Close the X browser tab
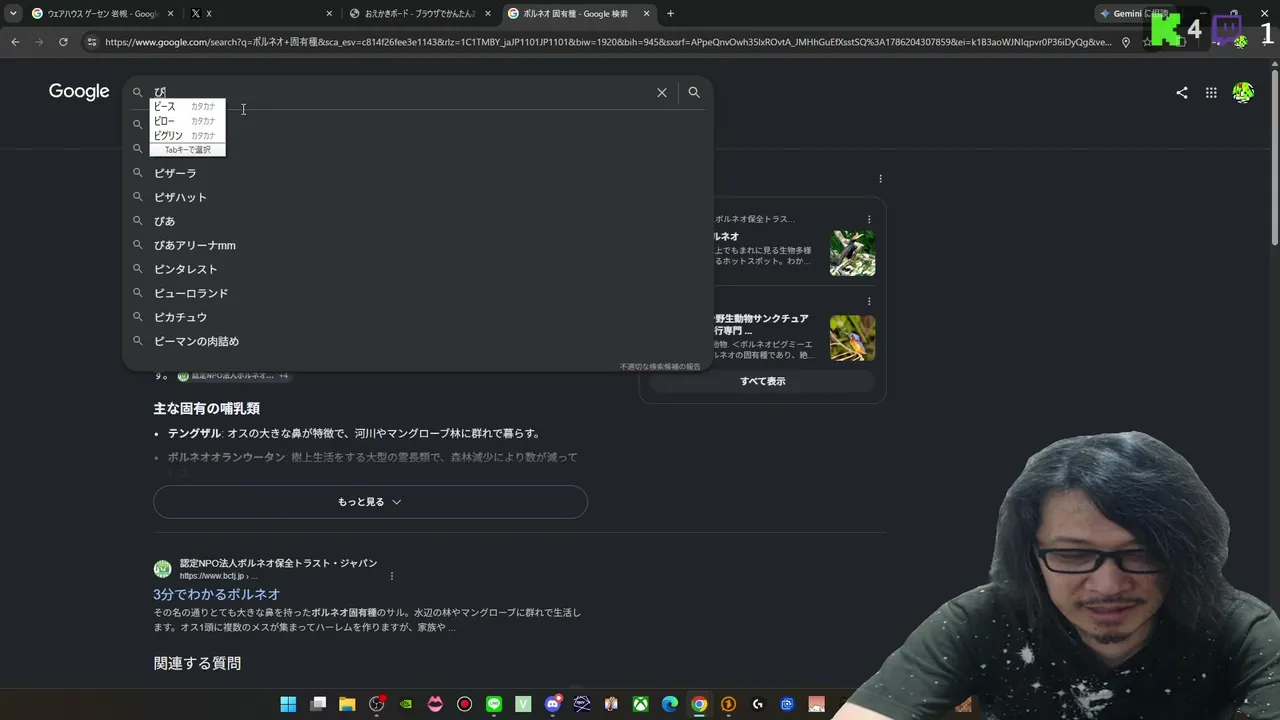This screenshot has width=1280, height=720. pos(329,14)
